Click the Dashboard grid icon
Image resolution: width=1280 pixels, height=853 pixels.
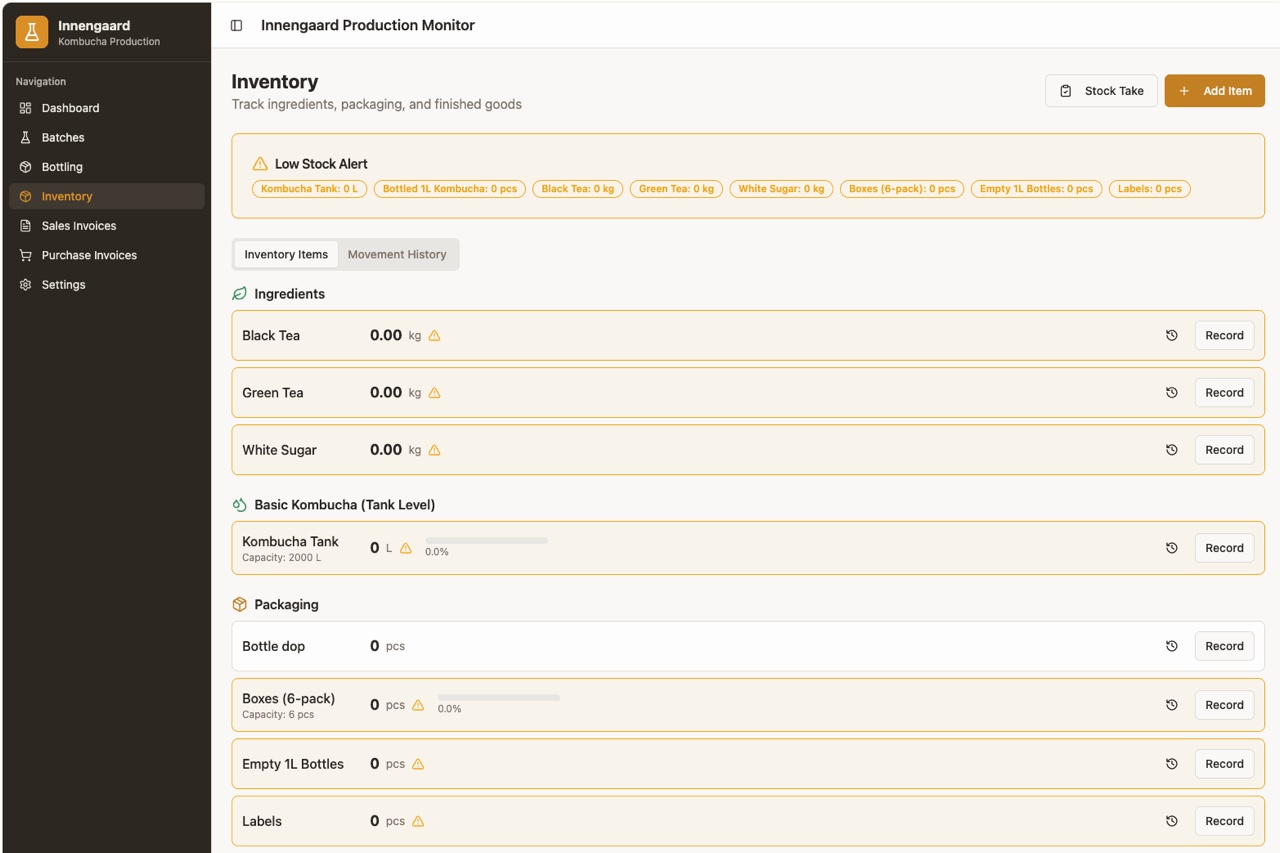[x=25, y=108]
